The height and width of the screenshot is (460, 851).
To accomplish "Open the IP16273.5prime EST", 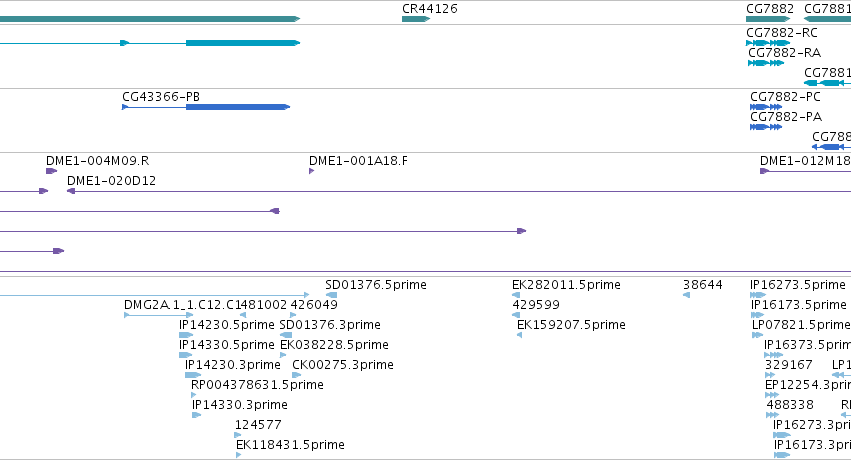I will click(x=758, y=295).
